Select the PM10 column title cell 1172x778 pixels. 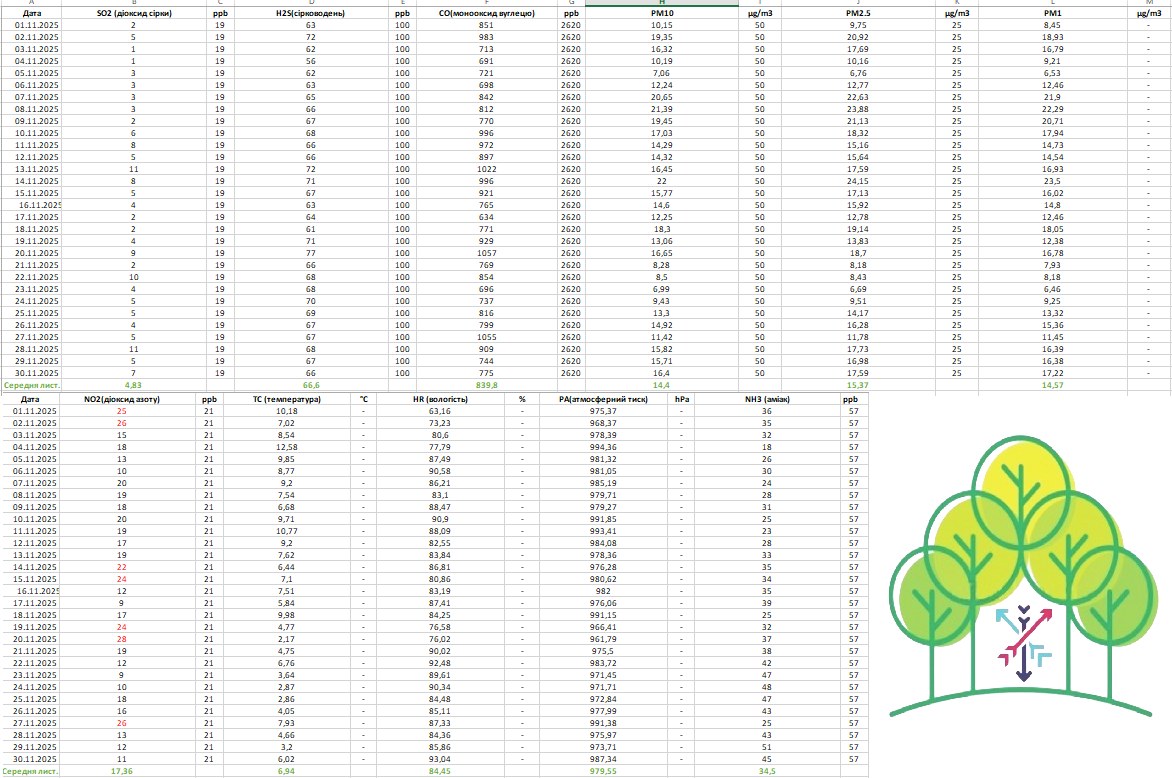click(659, 14)
